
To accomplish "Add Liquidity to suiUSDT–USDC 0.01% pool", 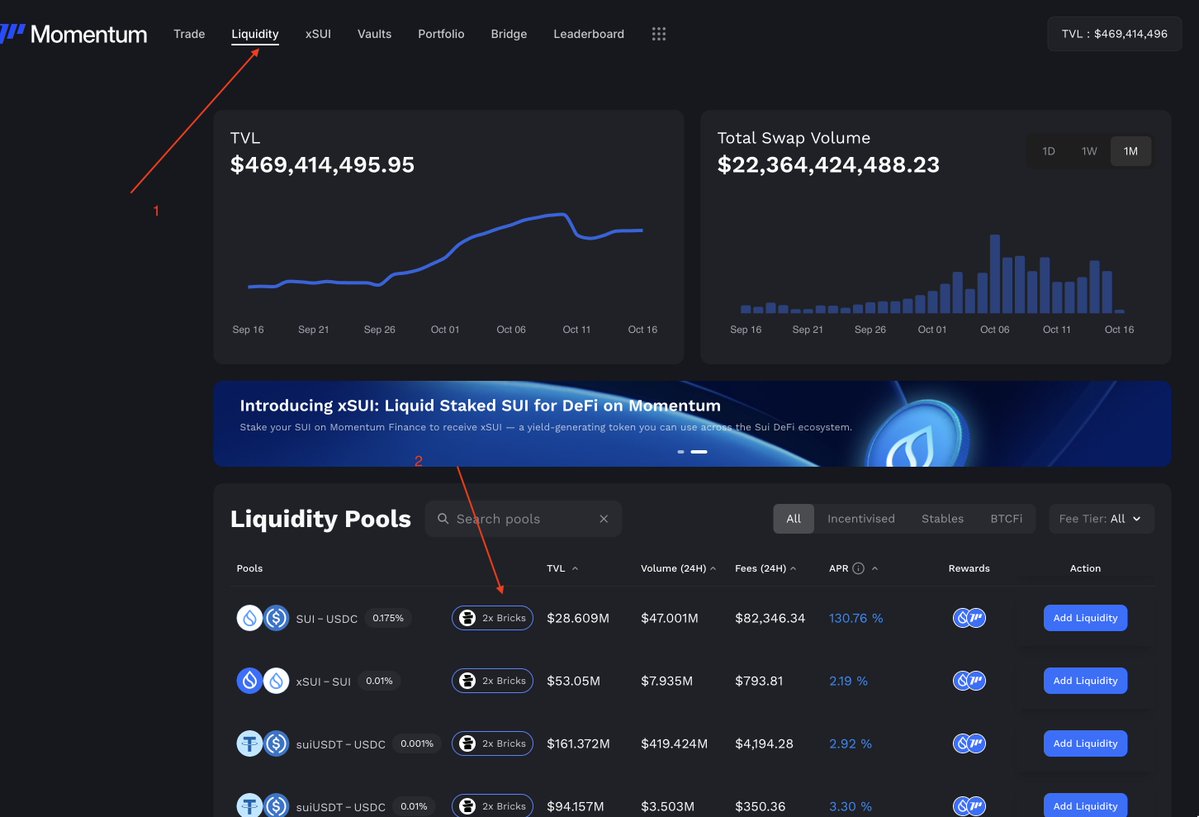I will pos(1085,806).
